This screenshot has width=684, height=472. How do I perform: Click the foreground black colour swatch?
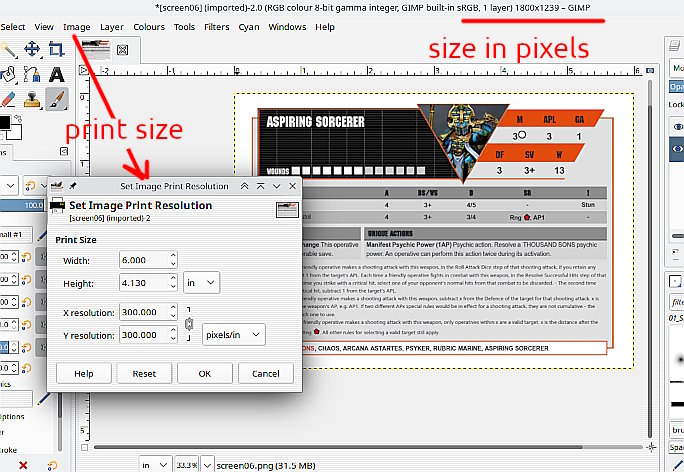click(4, 123)
